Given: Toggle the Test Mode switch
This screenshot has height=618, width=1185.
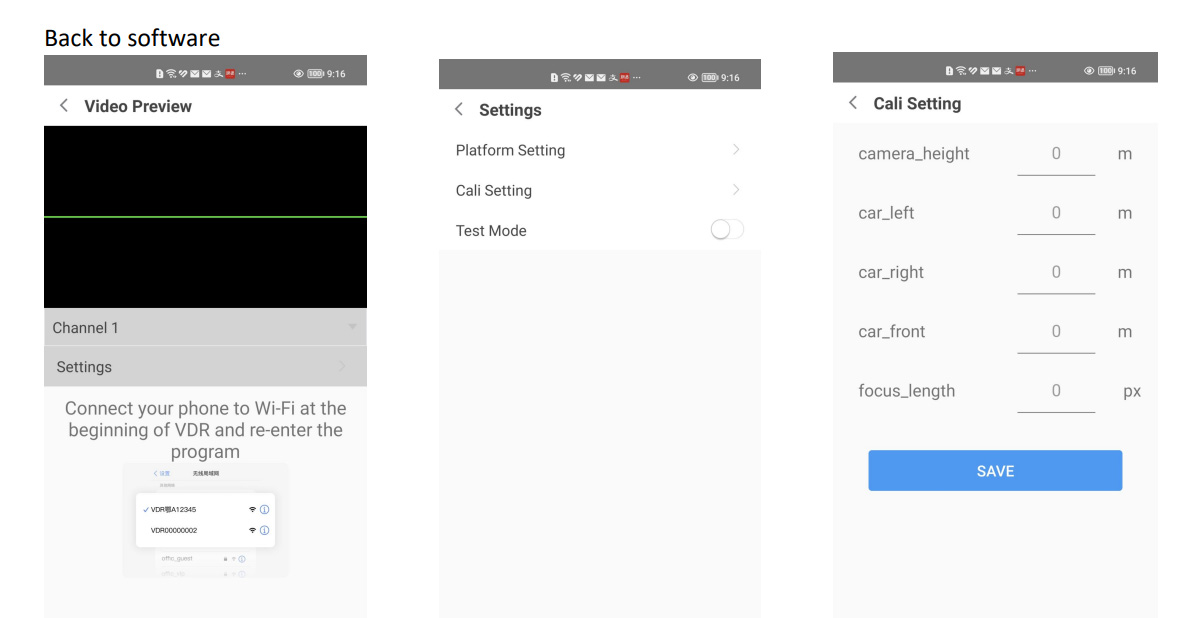Looking at the screenshot, I should tap(727, 230).
